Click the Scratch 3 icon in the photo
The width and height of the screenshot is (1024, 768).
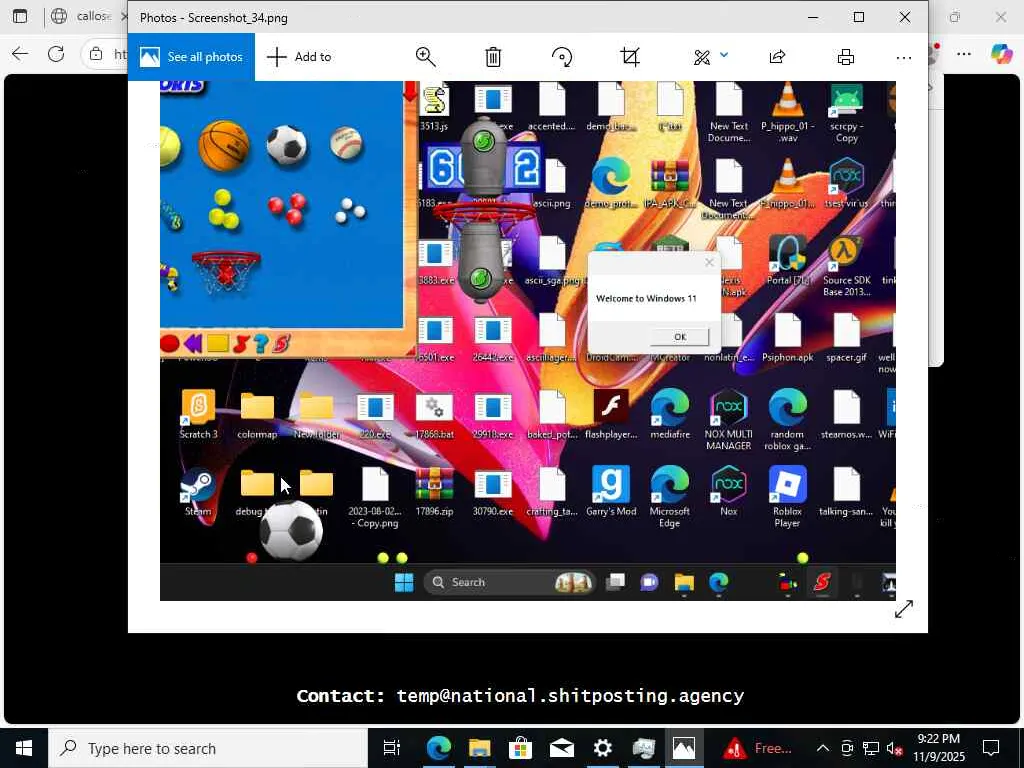198,414
